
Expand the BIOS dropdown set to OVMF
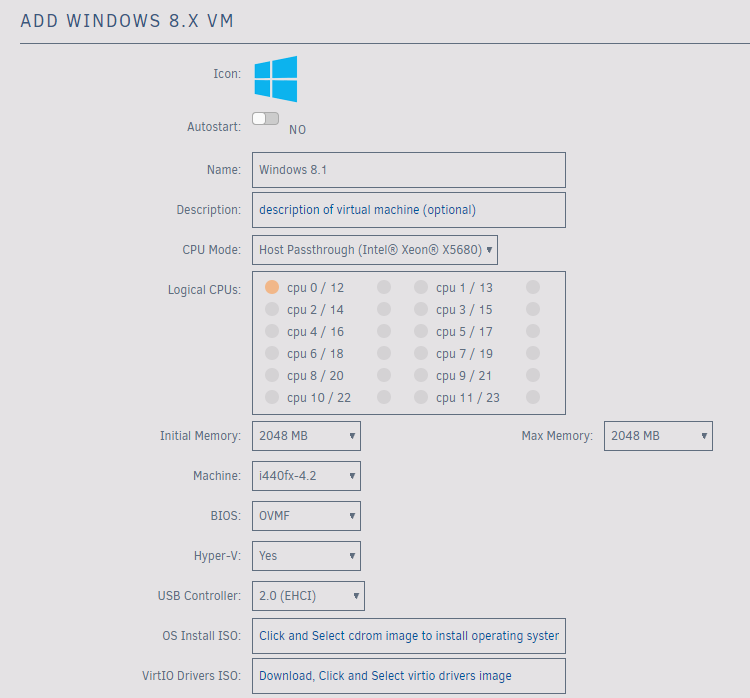click(306, 516)
